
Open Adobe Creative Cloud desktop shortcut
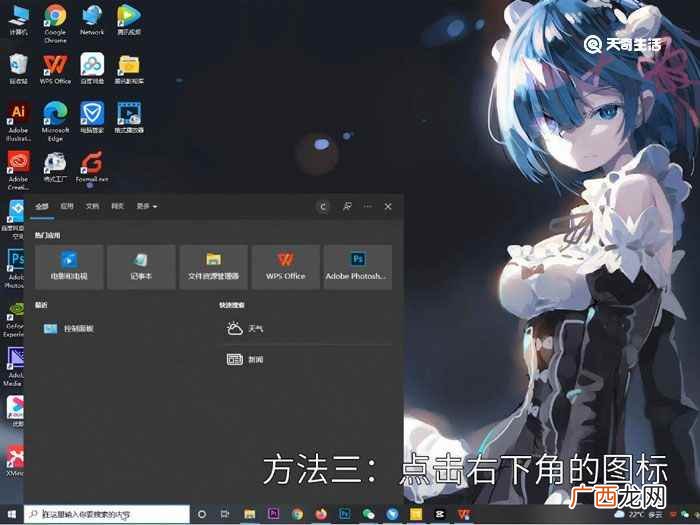(18, 170)
